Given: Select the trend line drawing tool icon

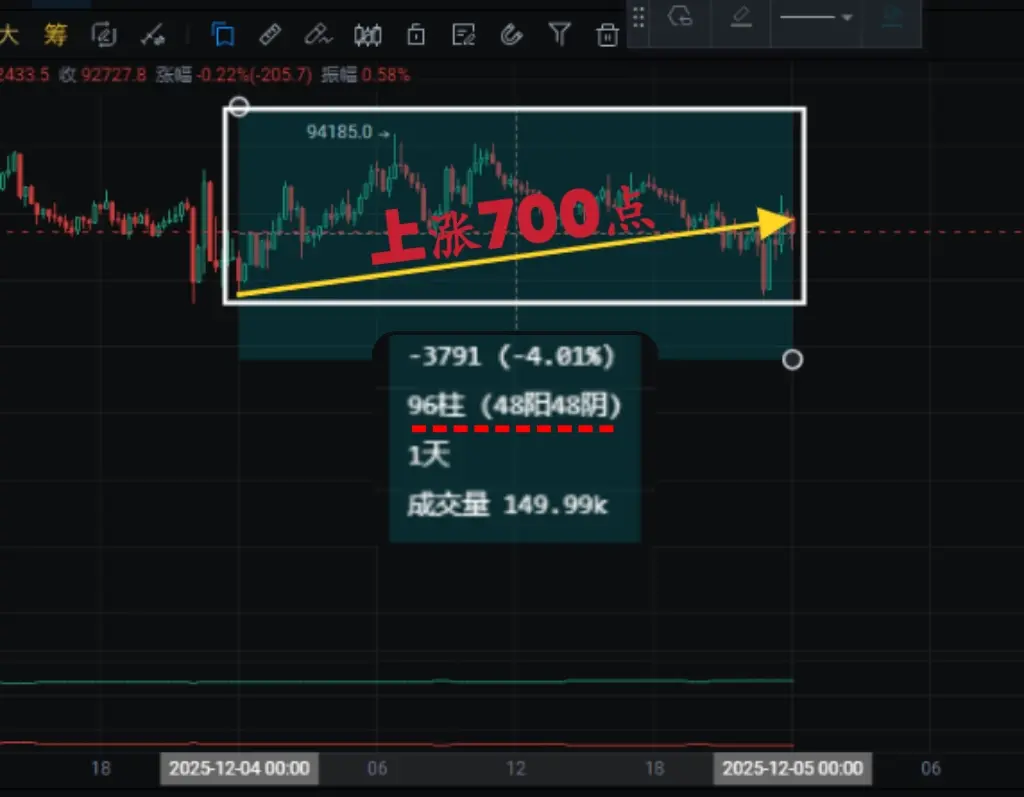Looking at the screenshot, I should [x=153, y=35].
